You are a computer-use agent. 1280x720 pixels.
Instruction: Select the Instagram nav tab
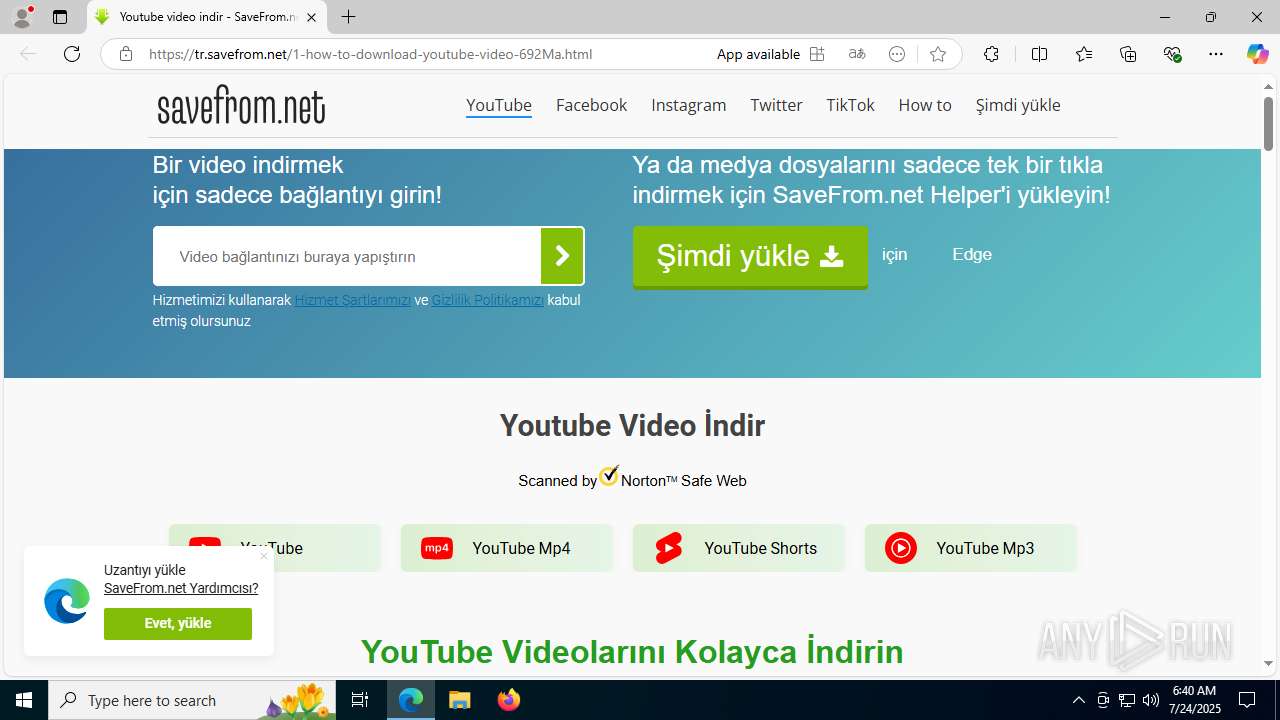pos(689,105)
